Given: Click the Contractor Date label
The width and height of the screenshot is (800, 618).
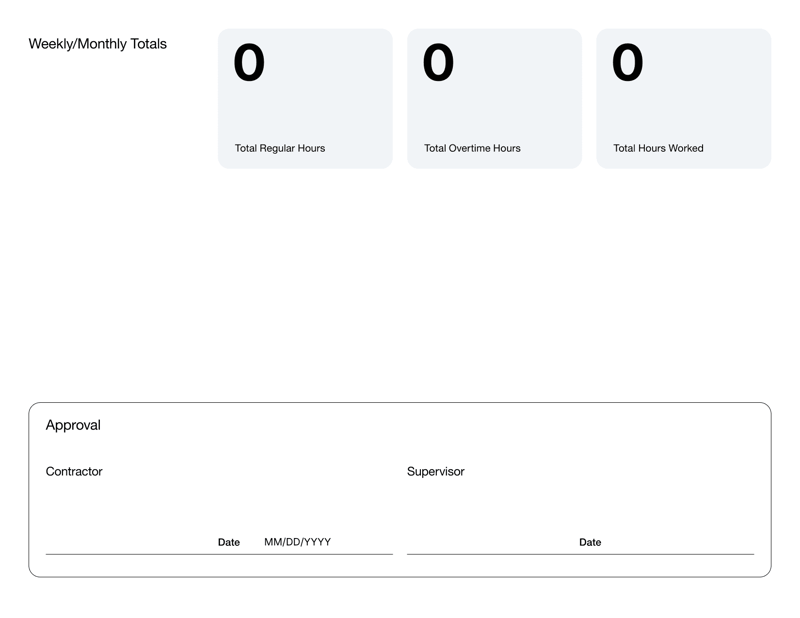Looking at the screenshot, I should point(228,542).
